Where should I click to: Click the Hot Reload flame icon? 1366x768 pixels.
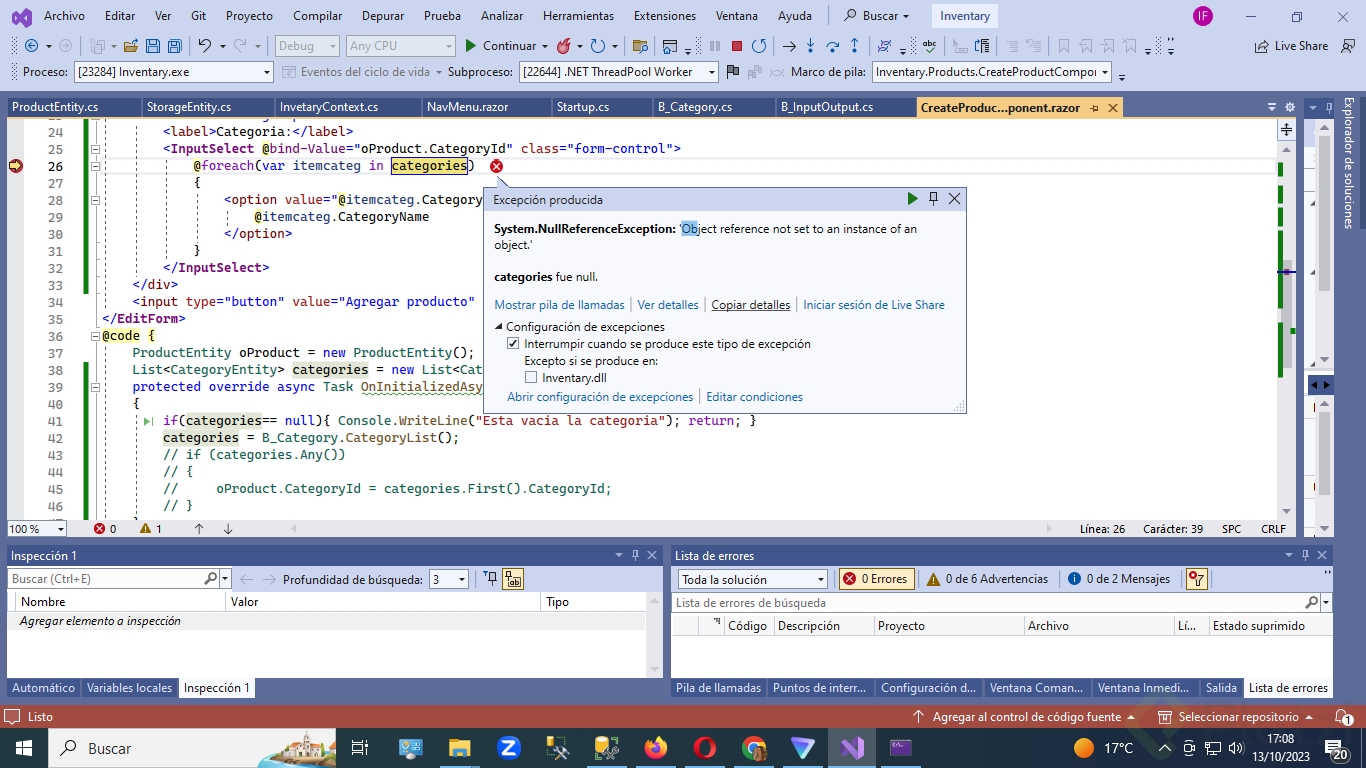point(564,46)
